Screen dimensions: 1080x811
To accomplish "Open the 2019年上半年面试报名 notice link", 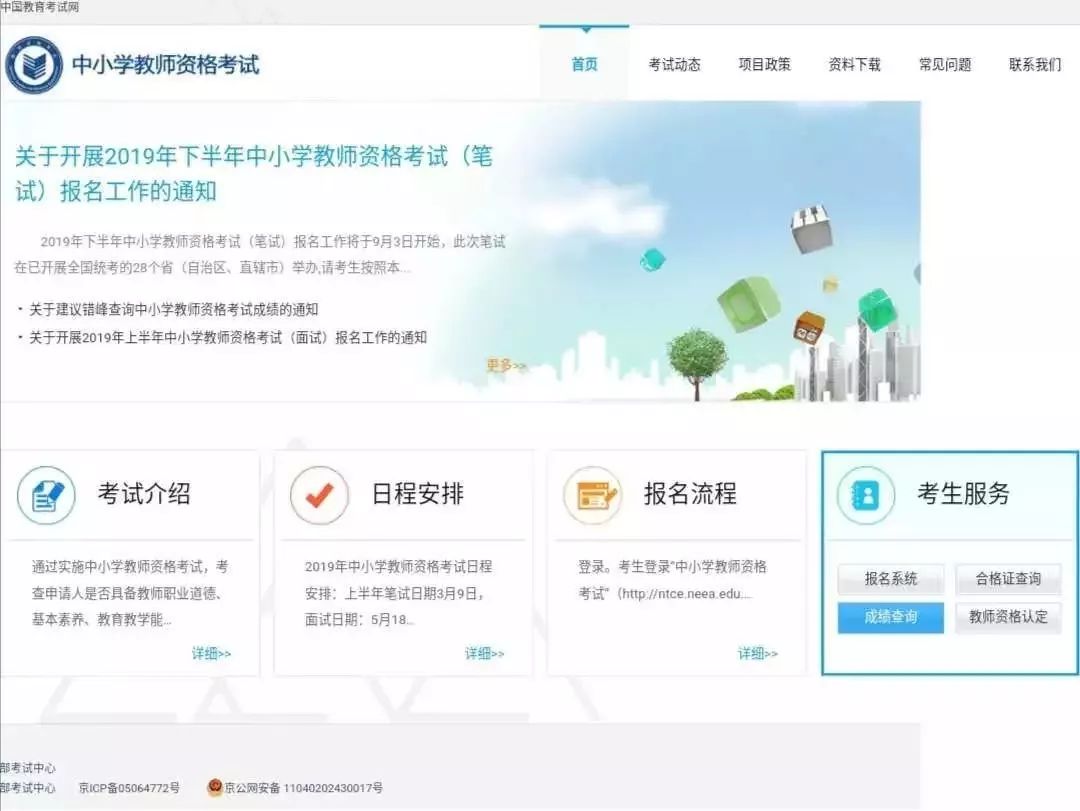I will tap(228, 338).
